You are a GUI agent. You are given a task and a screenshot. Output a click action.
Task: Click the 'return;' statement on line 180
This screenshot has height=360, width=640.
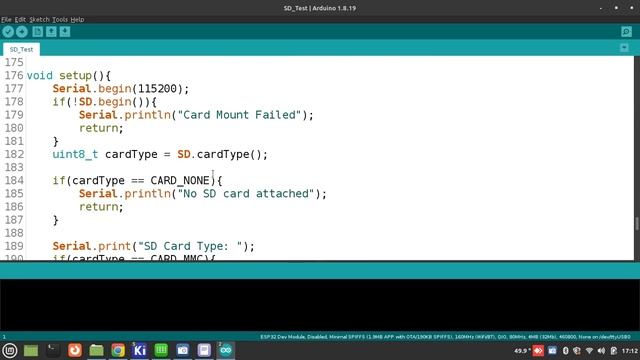[101, 128]
